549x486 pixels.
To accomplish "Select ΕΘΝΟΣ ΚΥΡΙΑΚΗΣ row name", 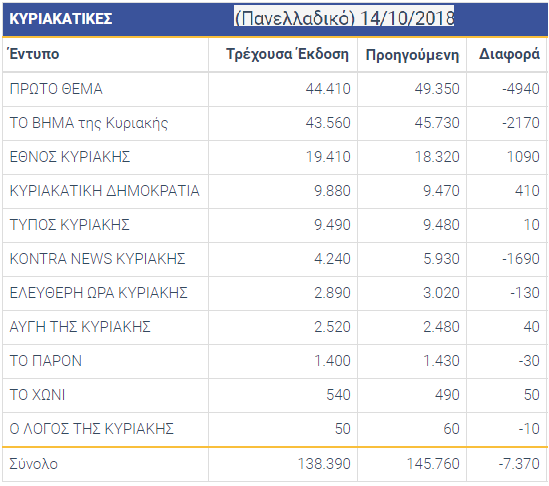I will coord(70,157).
